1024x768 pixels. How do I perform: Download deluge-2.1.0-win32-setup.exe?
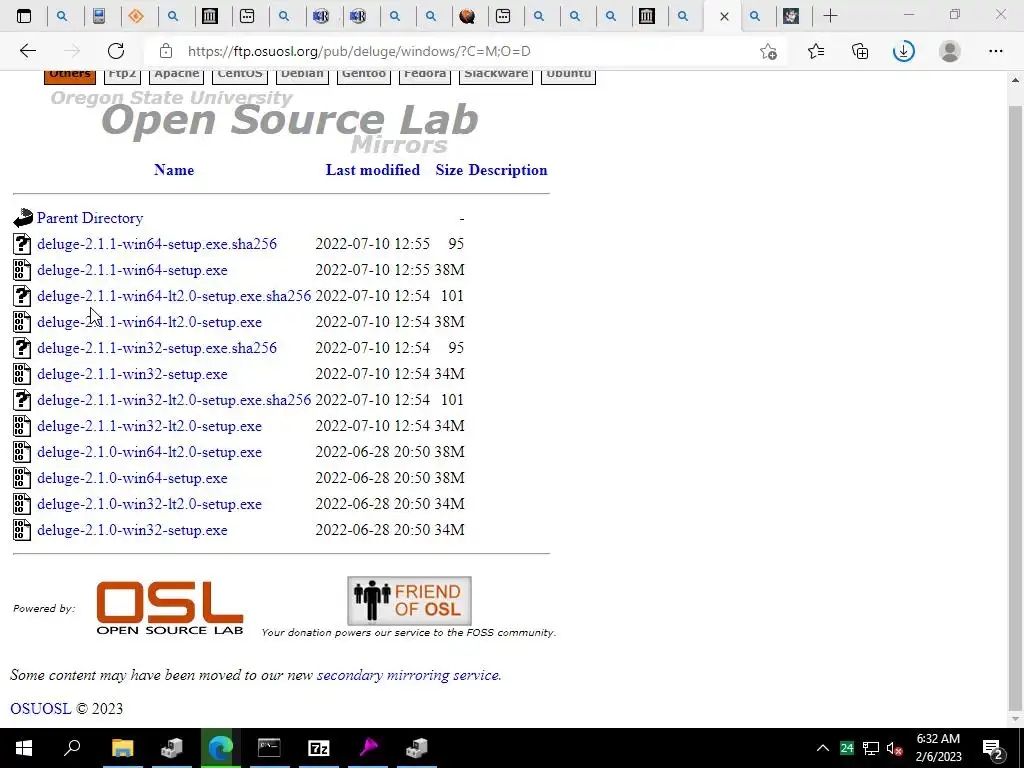tap(133, 530)
